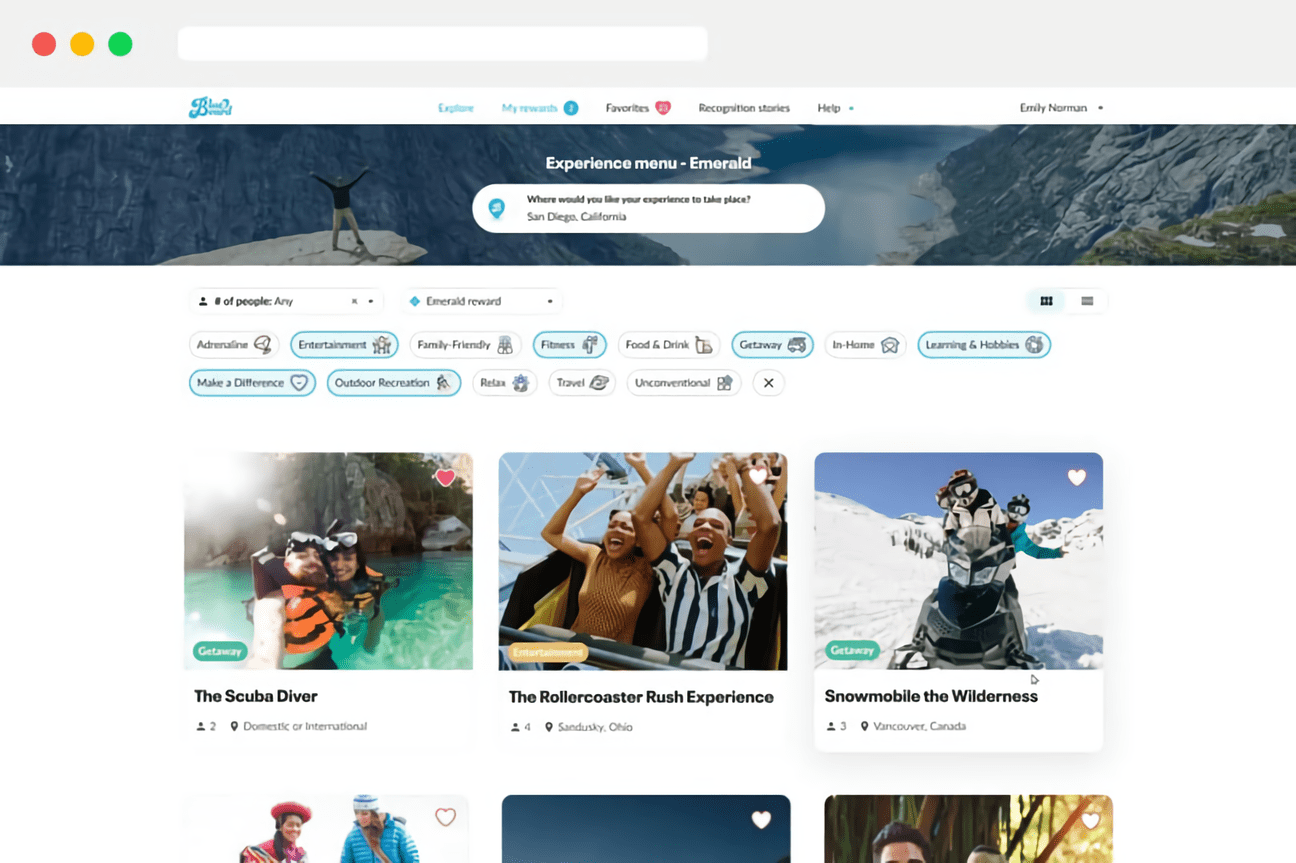Open the Snowmobile the Wilderness photo
Image resolution: width=1296 pixels, height=863 pixels.
(x=958, y=561)
